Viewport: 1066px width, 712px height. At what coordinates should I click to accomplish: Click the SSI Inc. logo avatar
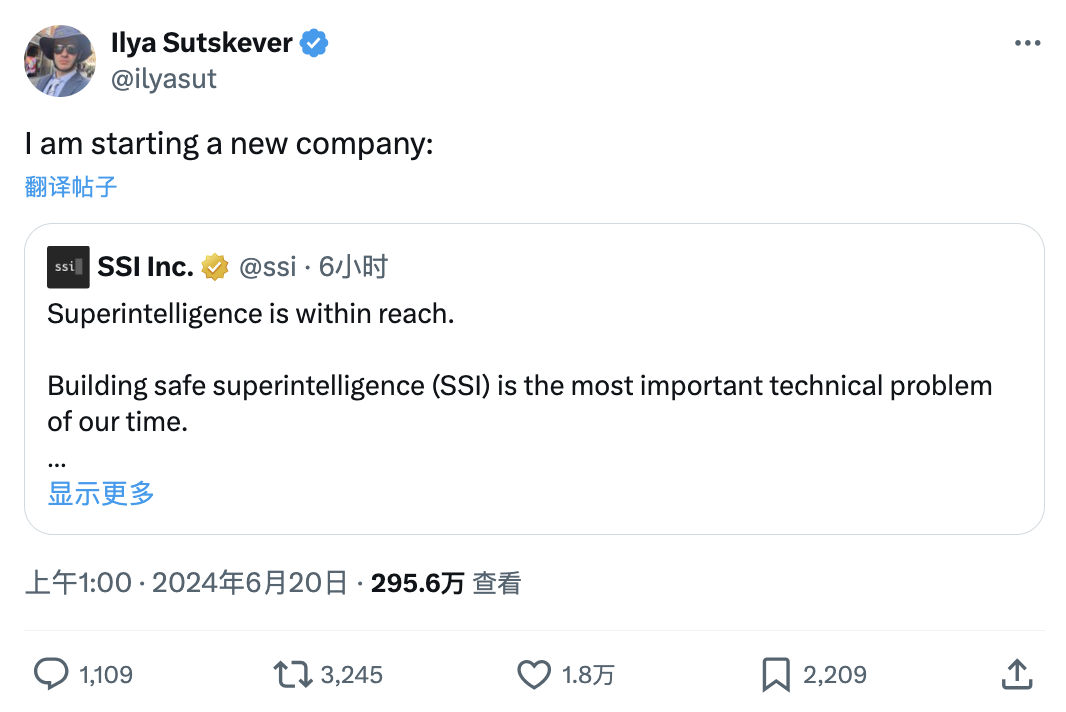pos(68,267)
